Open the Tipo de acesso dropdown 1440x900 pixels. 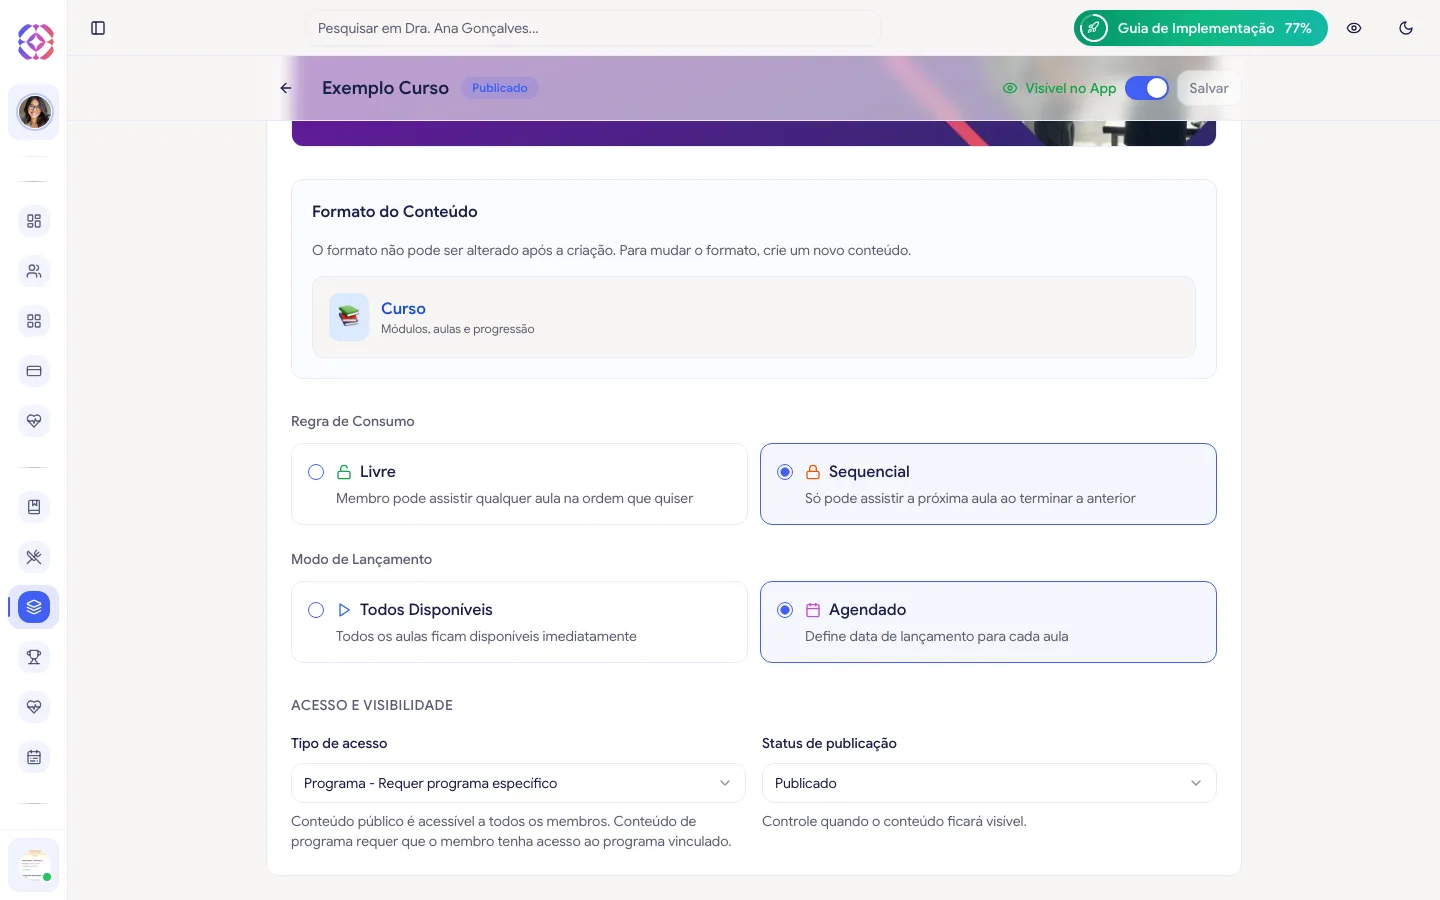tap(518, 783)
